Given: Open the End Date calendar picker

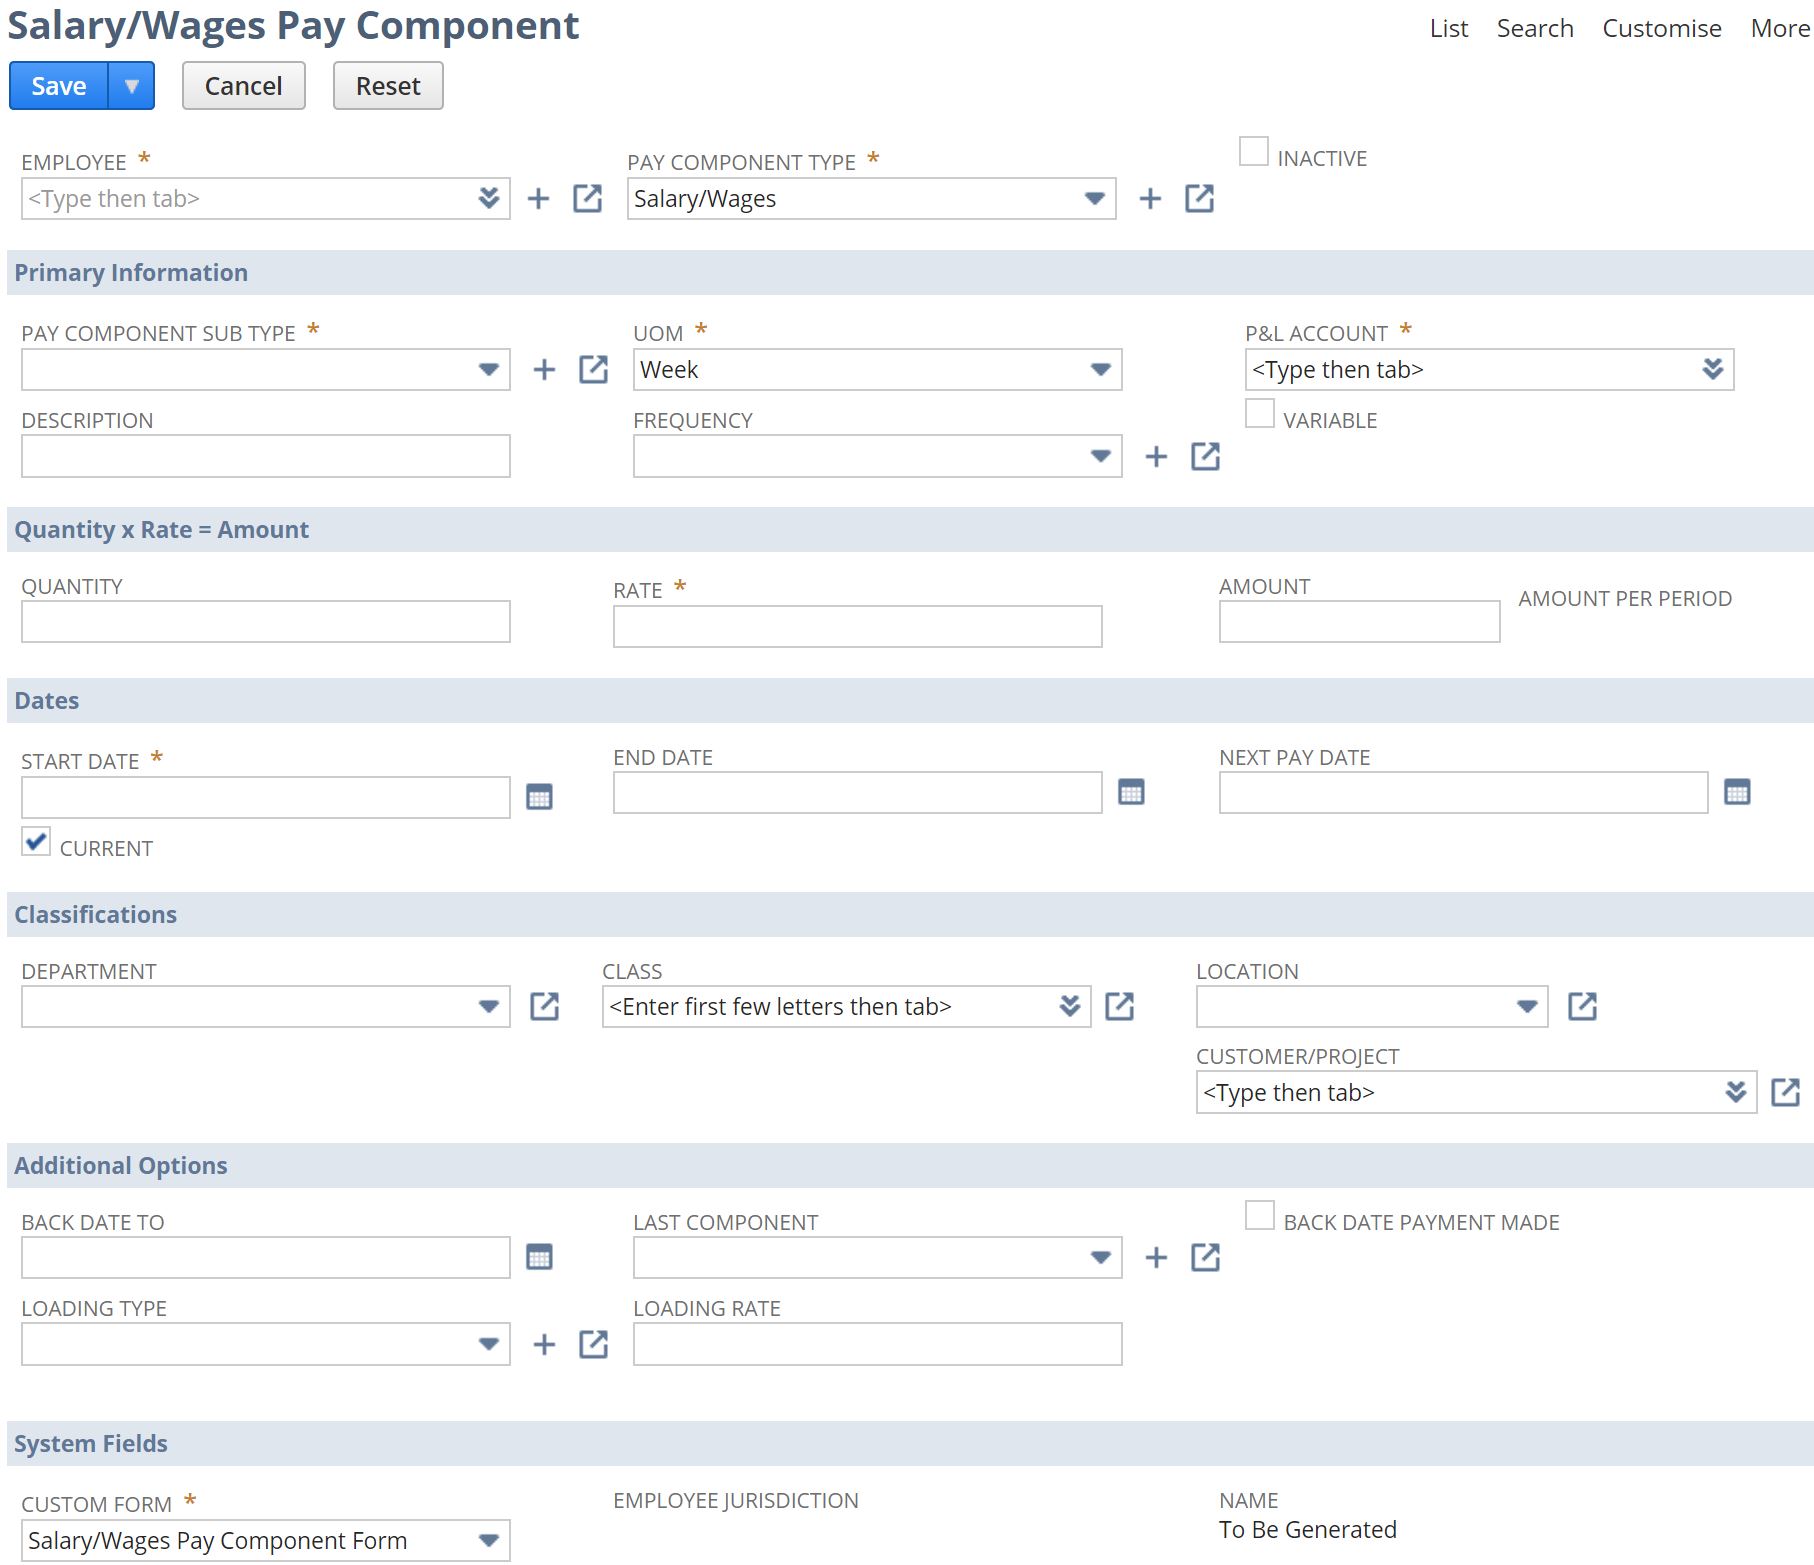Looking at the screenshot, I should click(1131, 791).
